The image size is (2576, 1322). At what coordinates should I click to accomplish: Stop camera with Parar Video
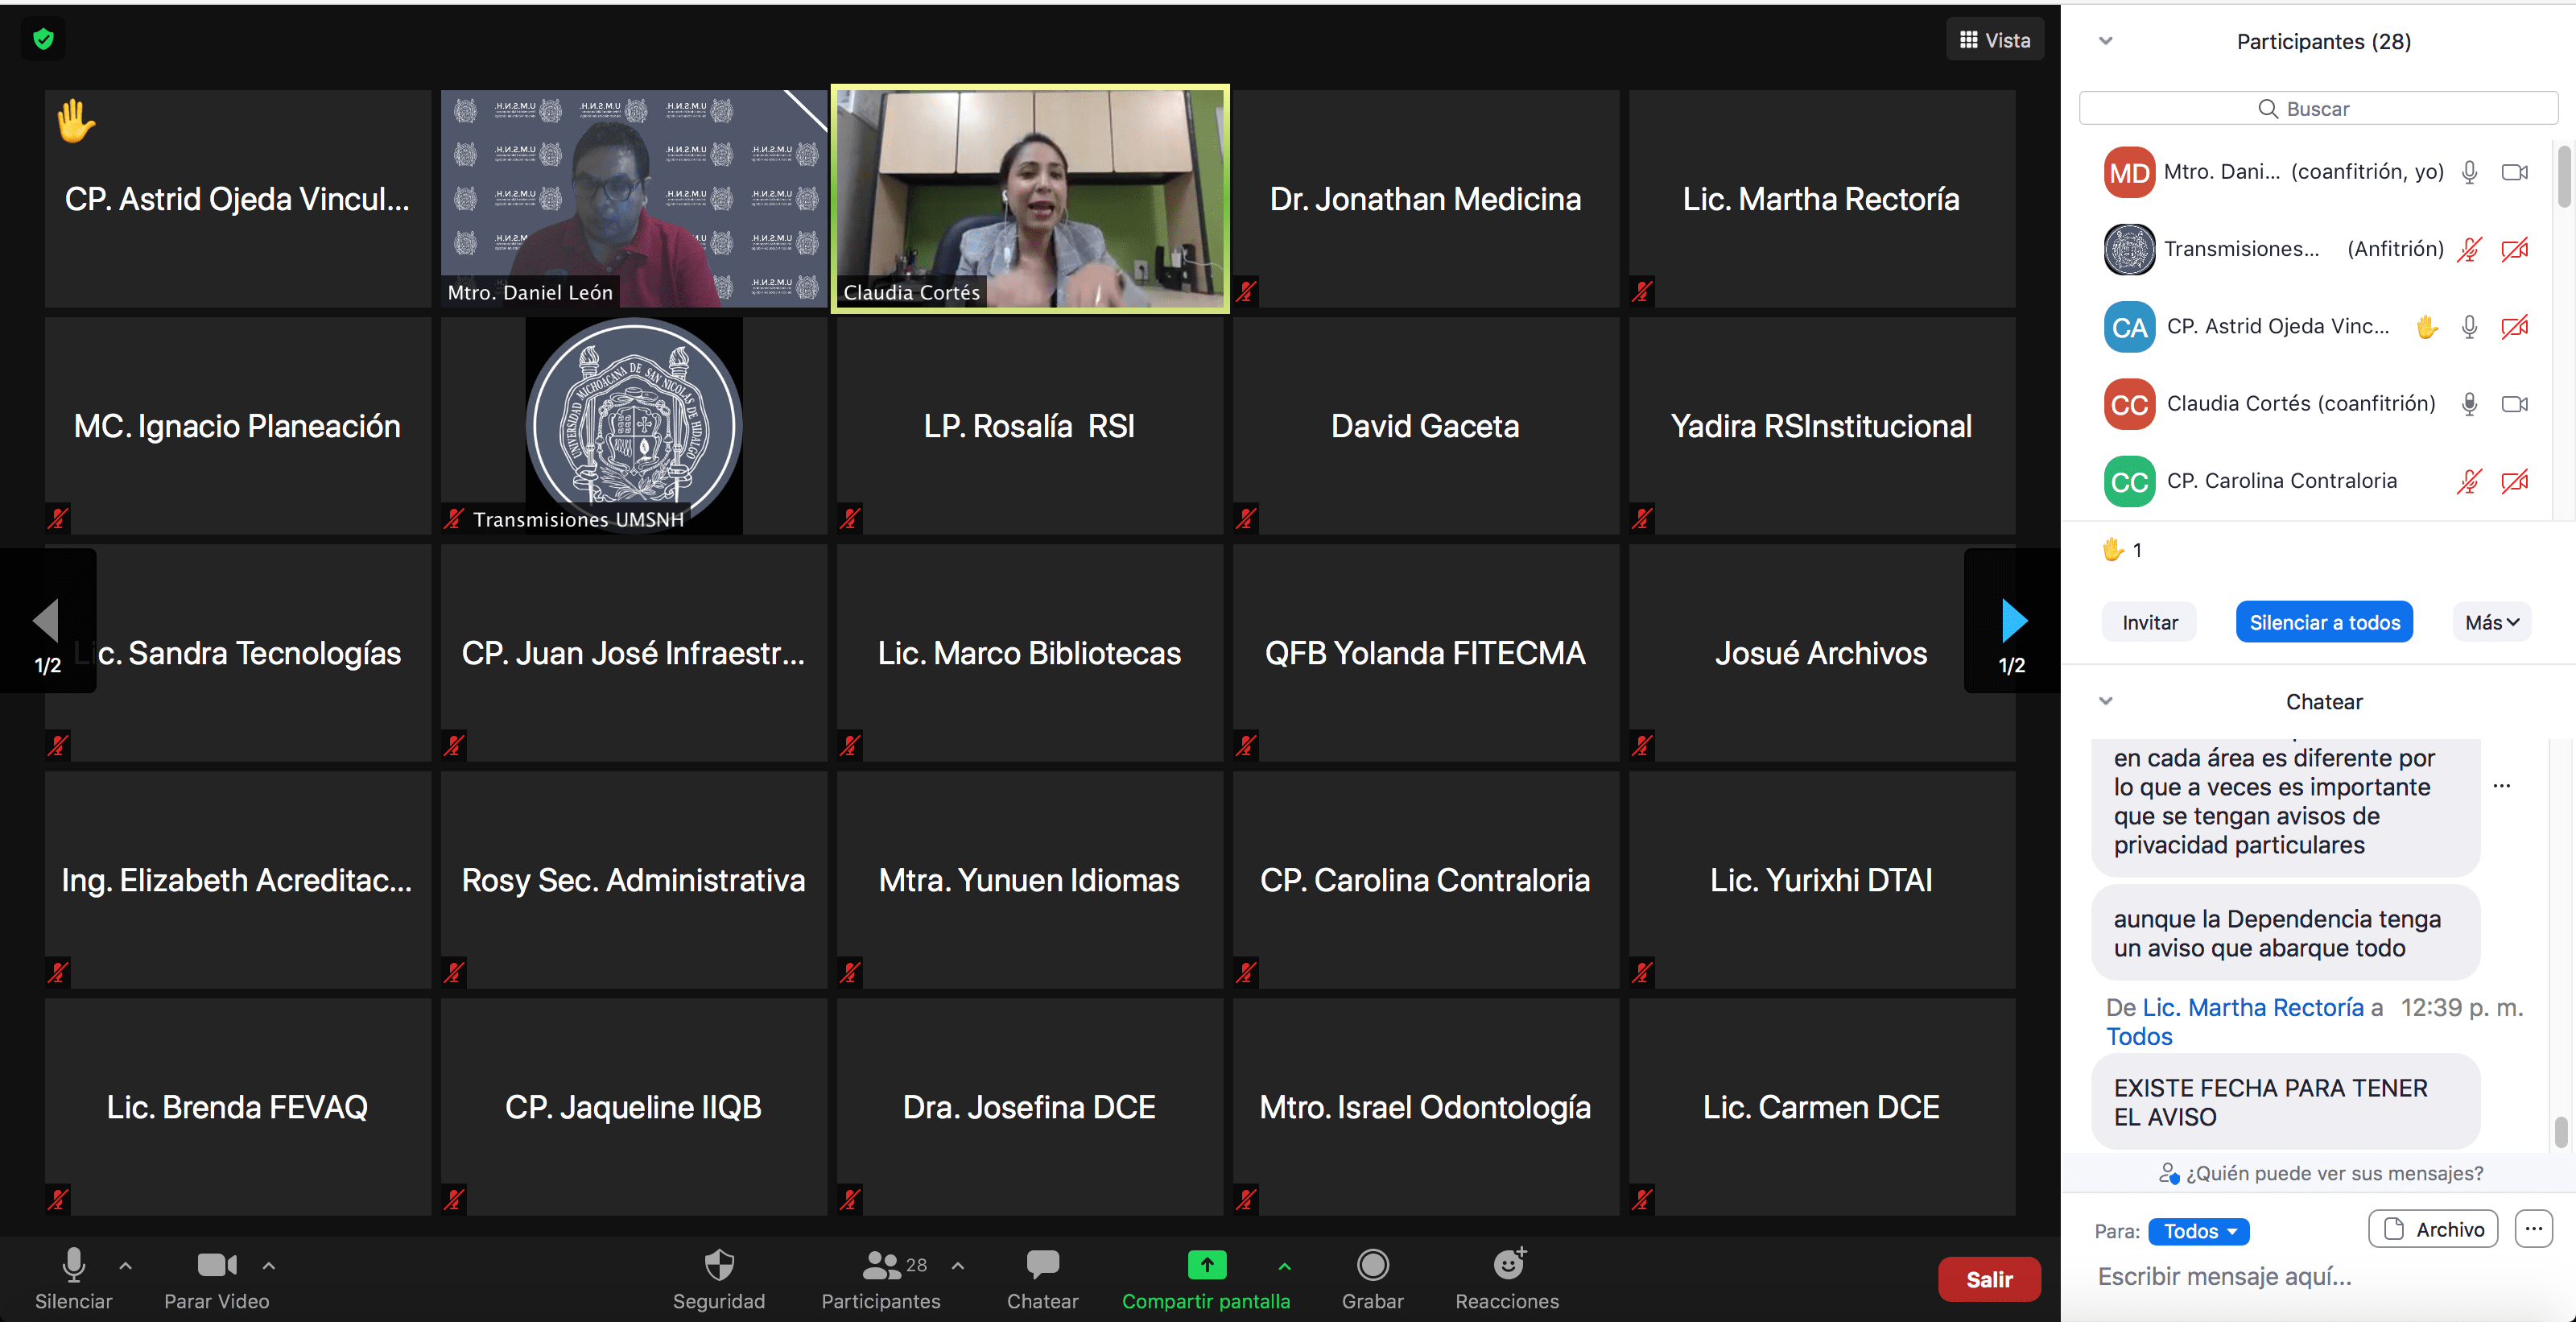216,1278
